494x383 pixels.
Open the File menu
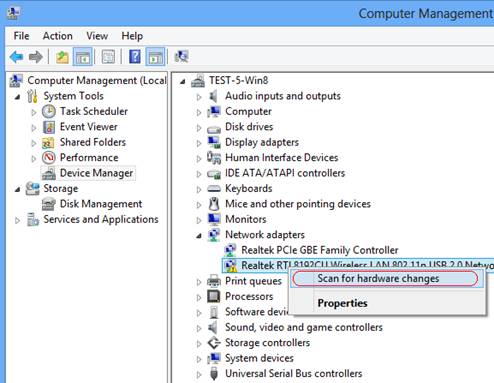[x=21, y=36]
